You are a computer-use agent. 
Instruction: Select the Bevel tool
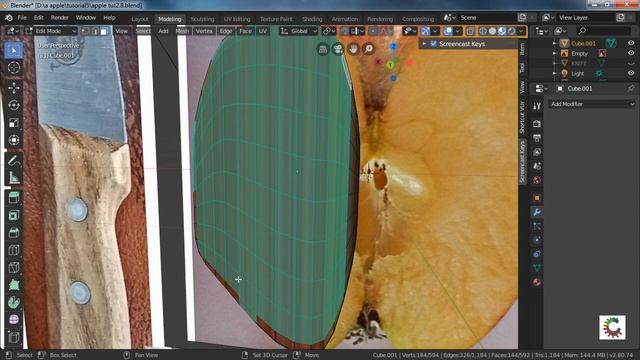14,233
